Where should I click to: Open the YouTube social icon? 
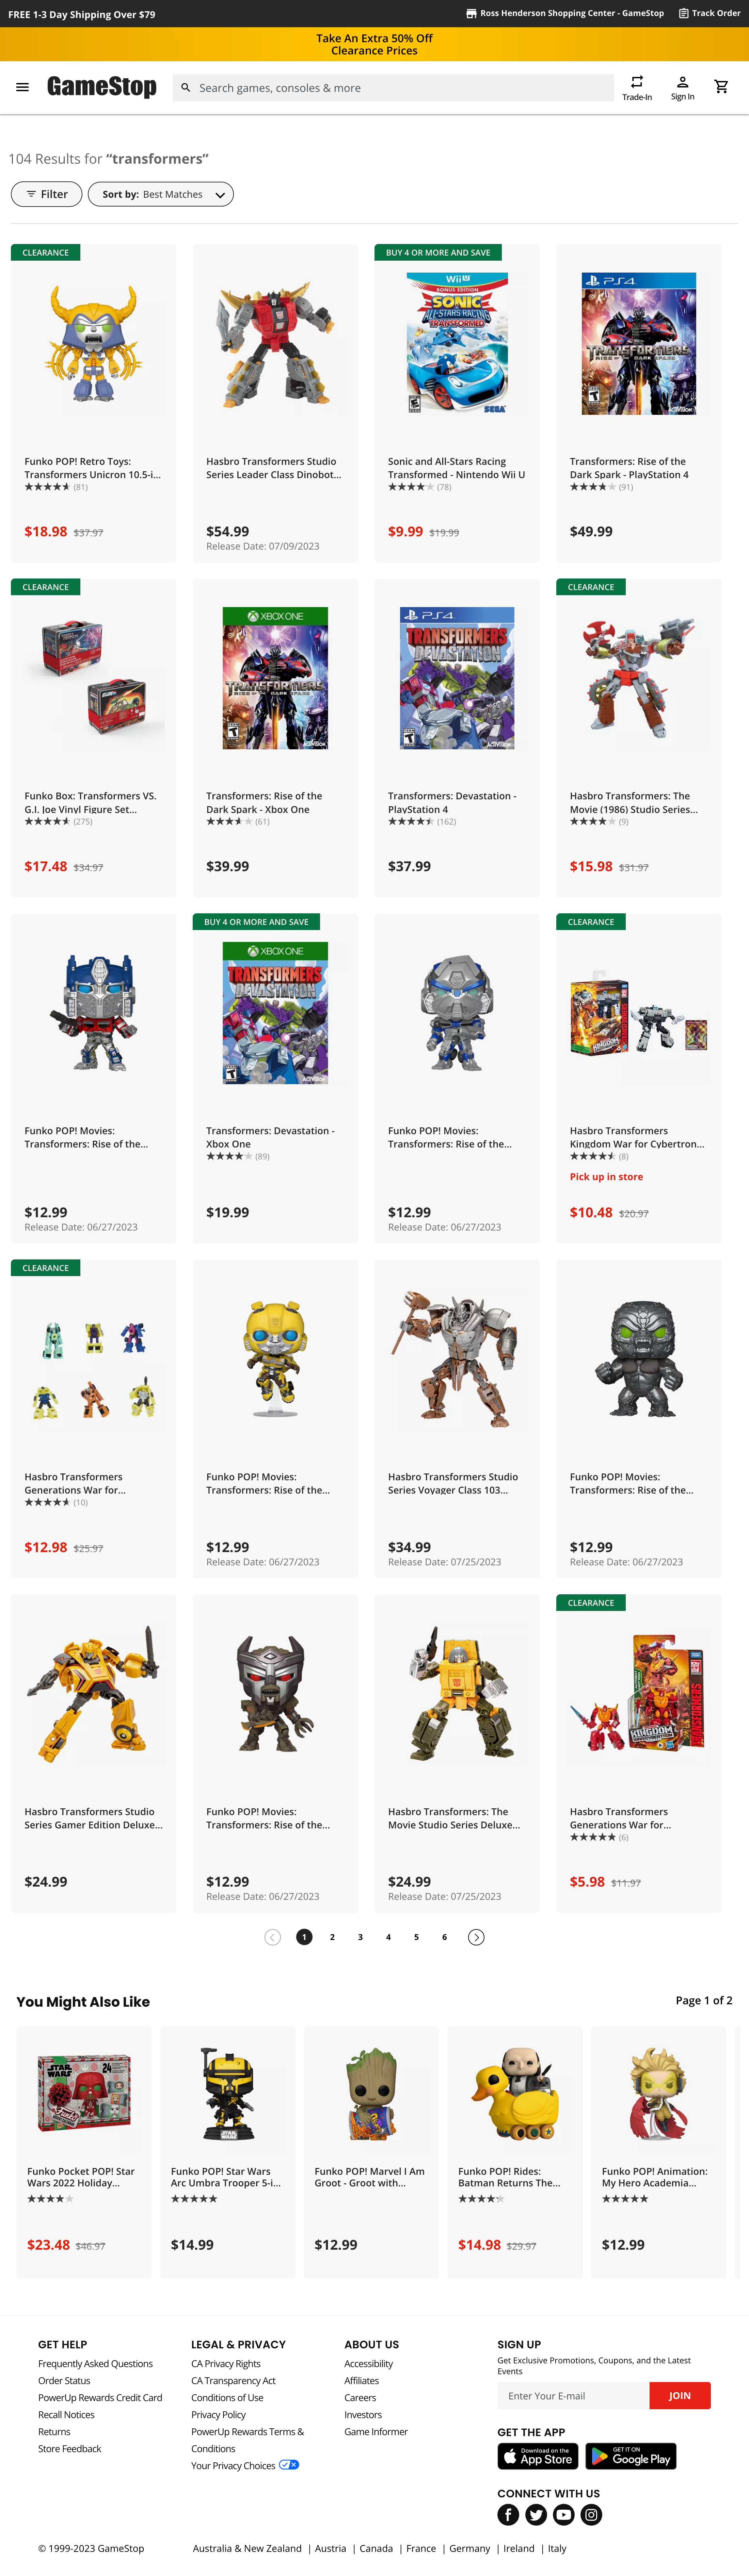(564, 2514)
